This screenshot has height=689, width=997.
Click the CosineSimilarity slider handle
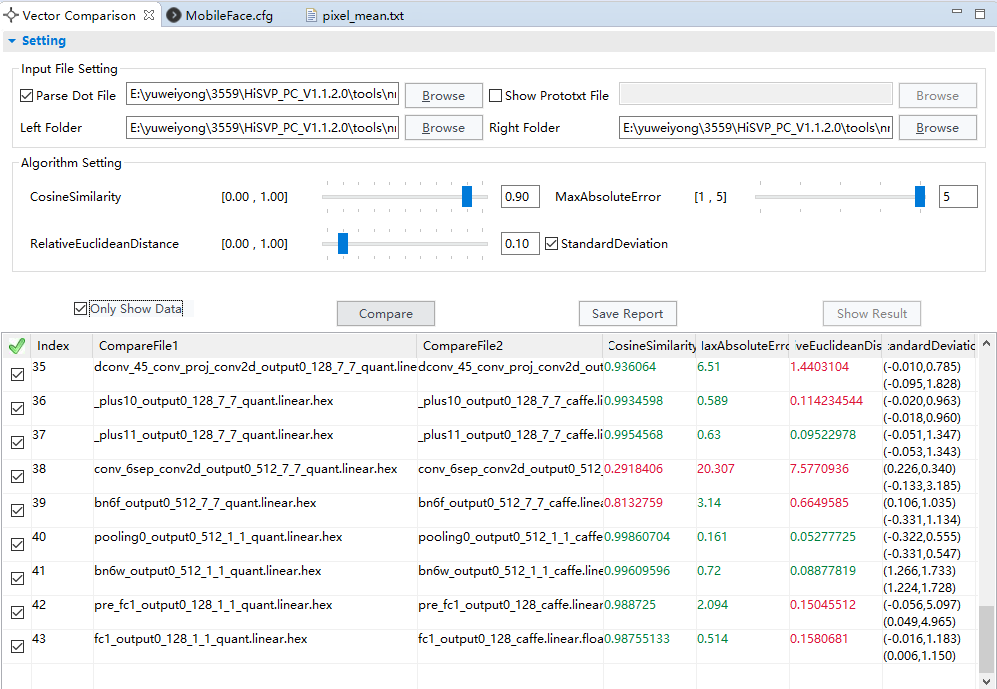(x=467, y=197)
